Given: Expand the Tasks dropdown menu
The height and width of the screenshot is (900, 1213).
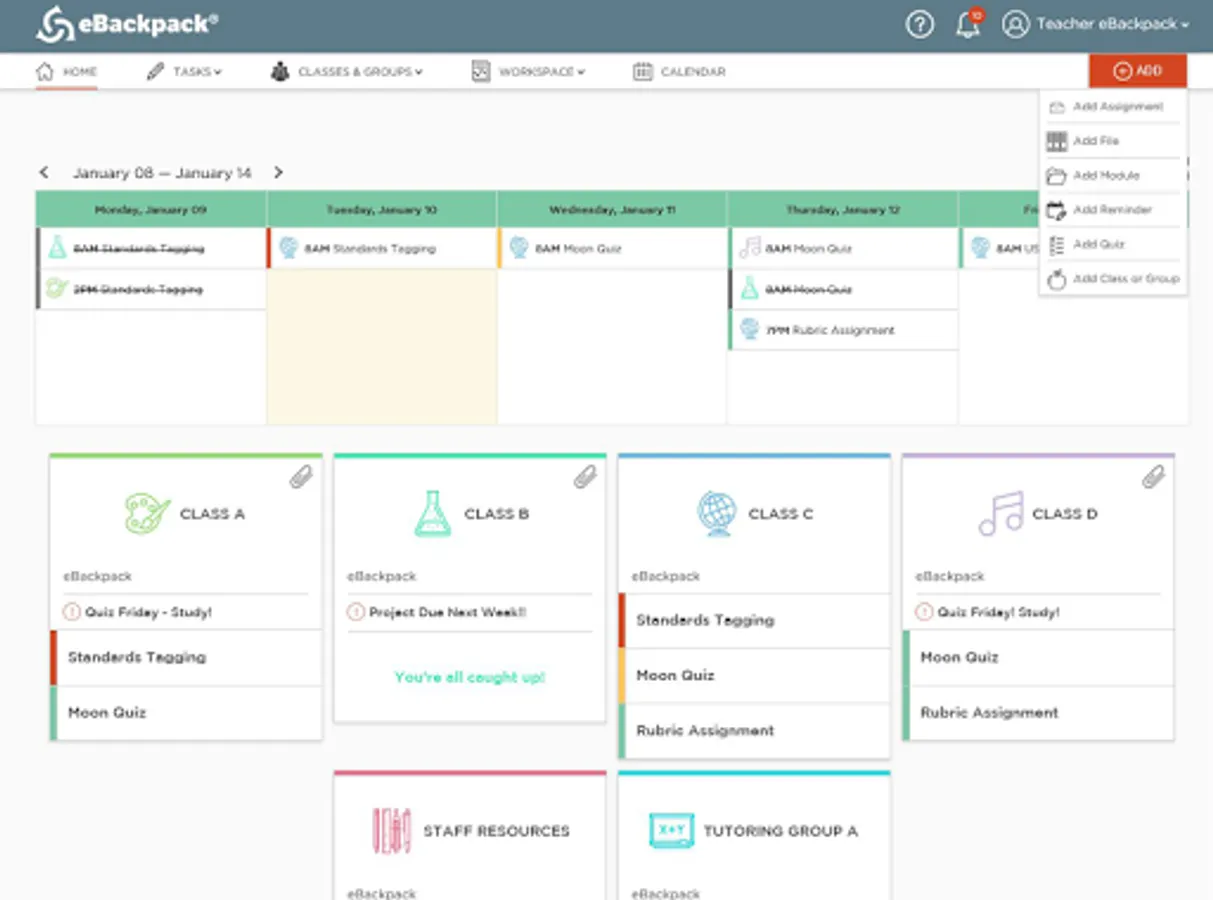Looking at the screenshot, I should click(217, 72).
